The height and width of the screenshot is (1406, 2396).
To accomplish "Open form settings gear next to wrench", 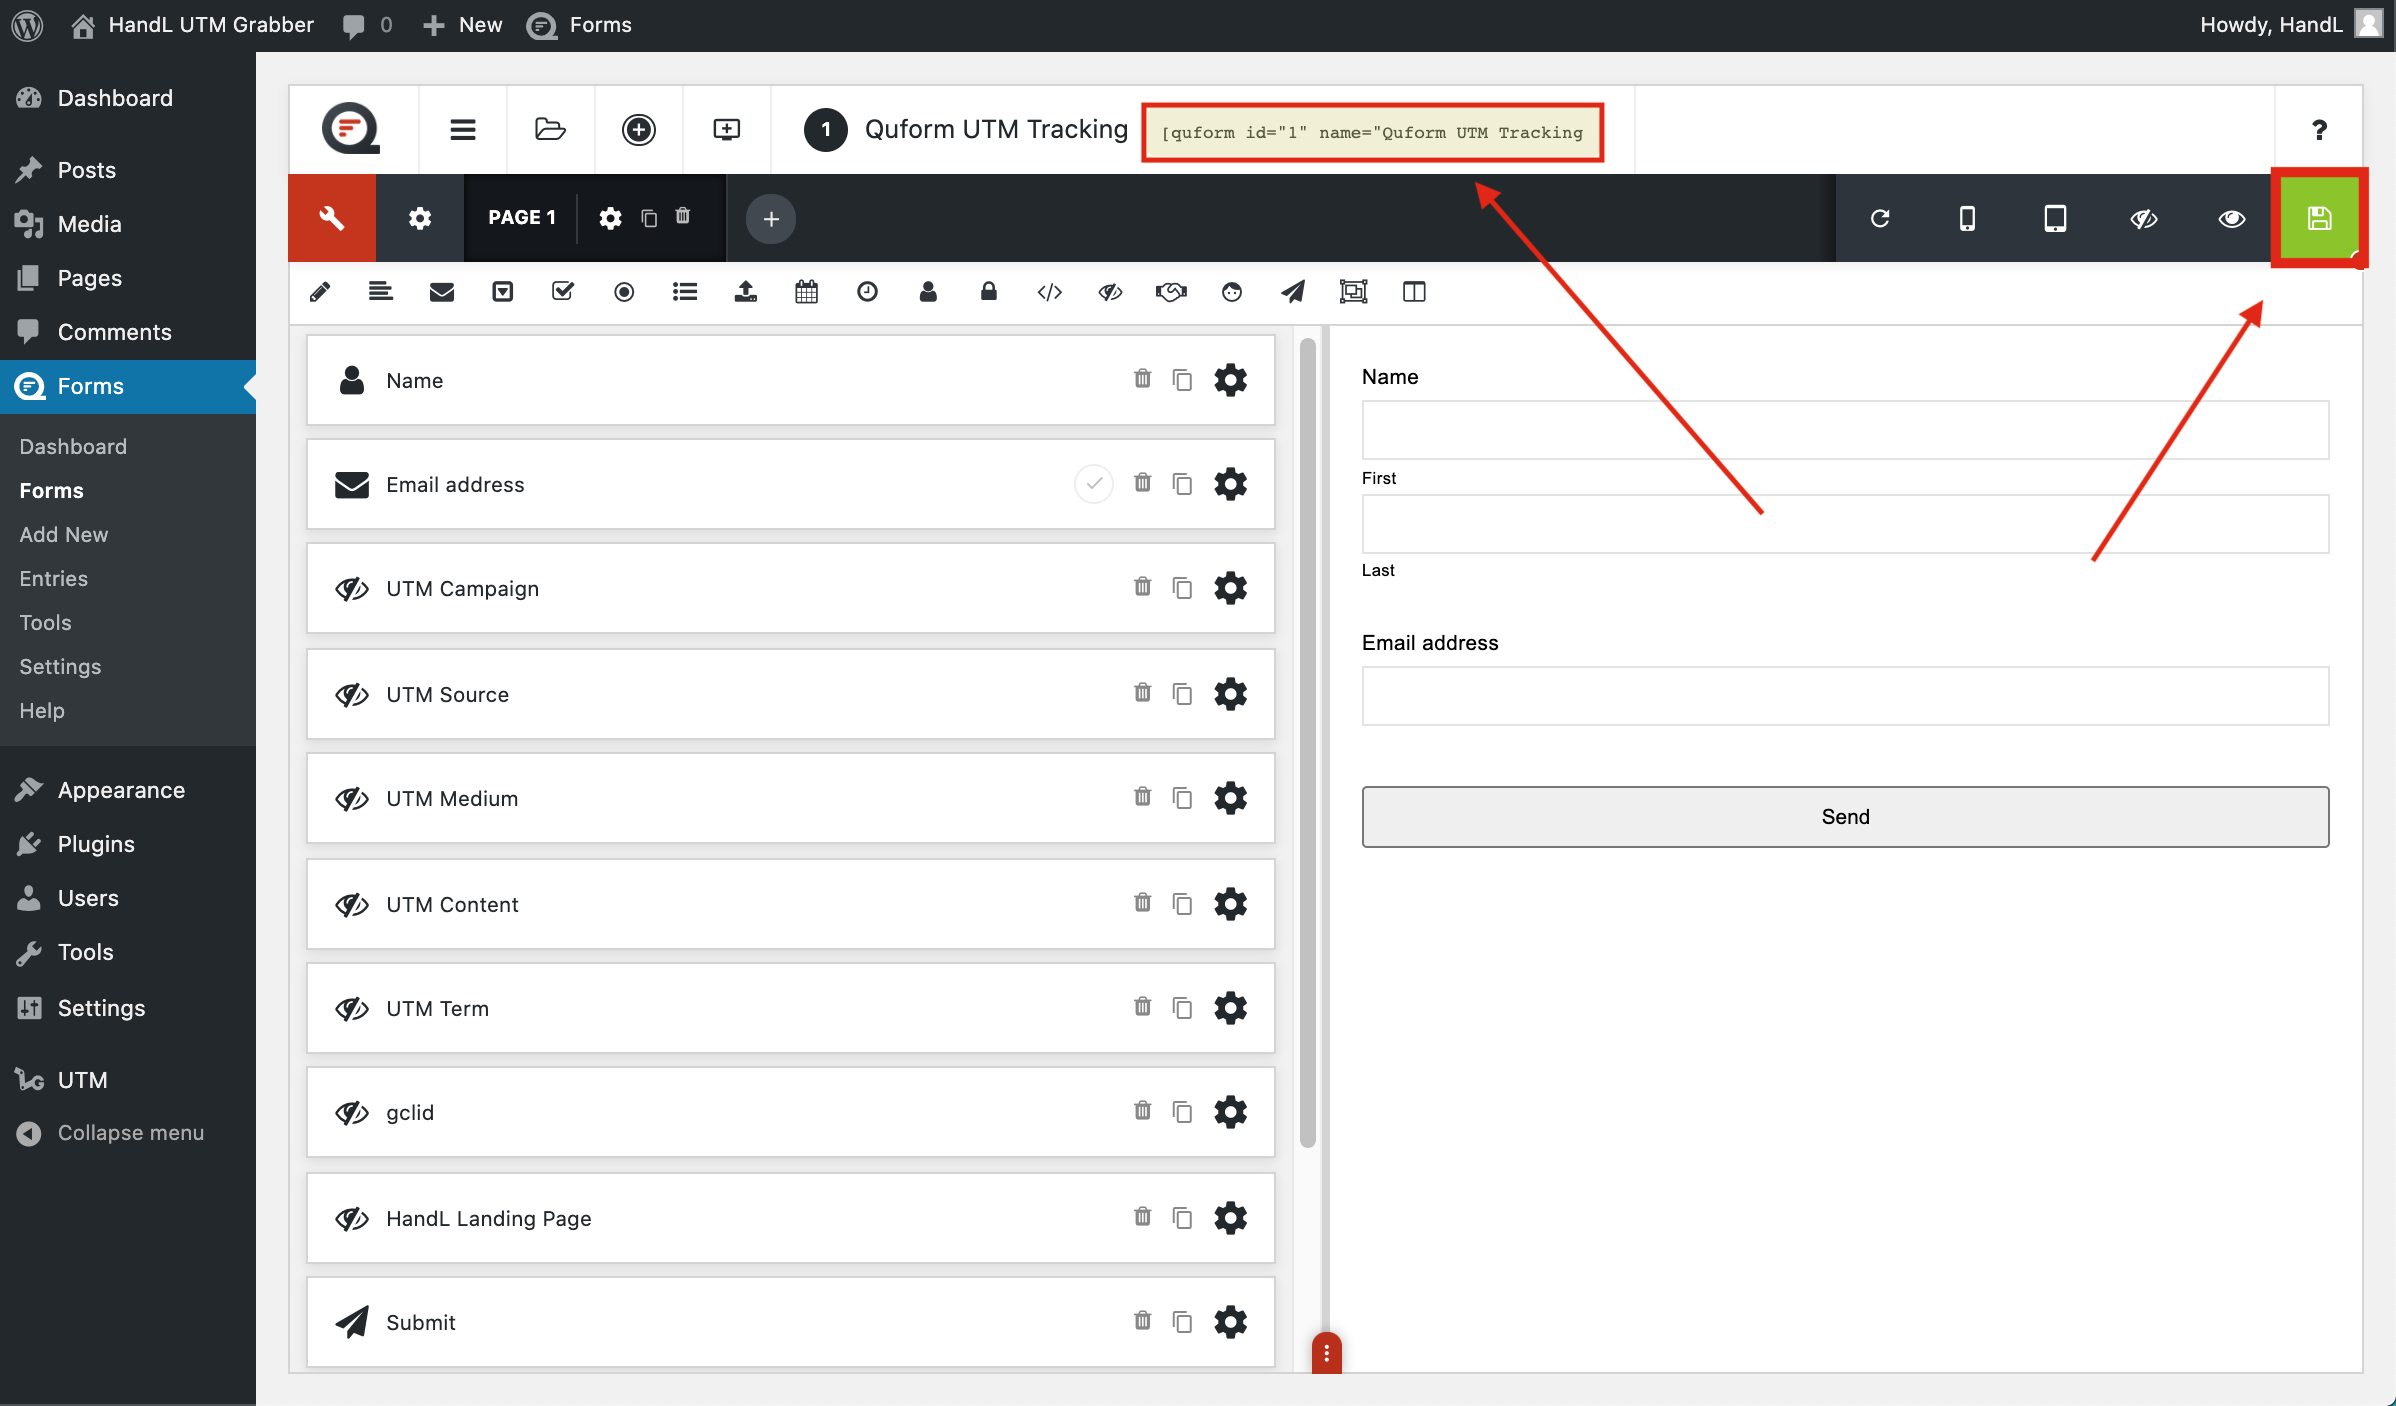I will pos(420,218).
